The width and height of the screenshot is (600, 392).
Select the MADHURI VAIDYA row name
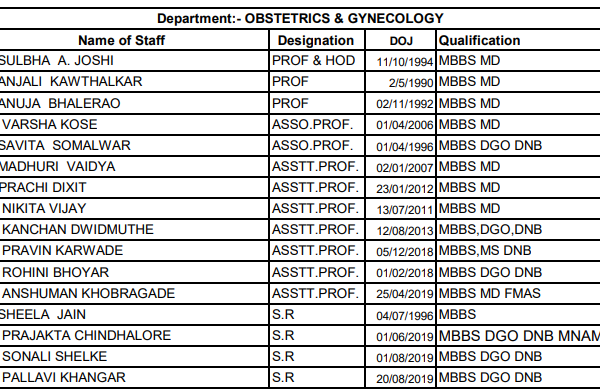coord(57,167)
